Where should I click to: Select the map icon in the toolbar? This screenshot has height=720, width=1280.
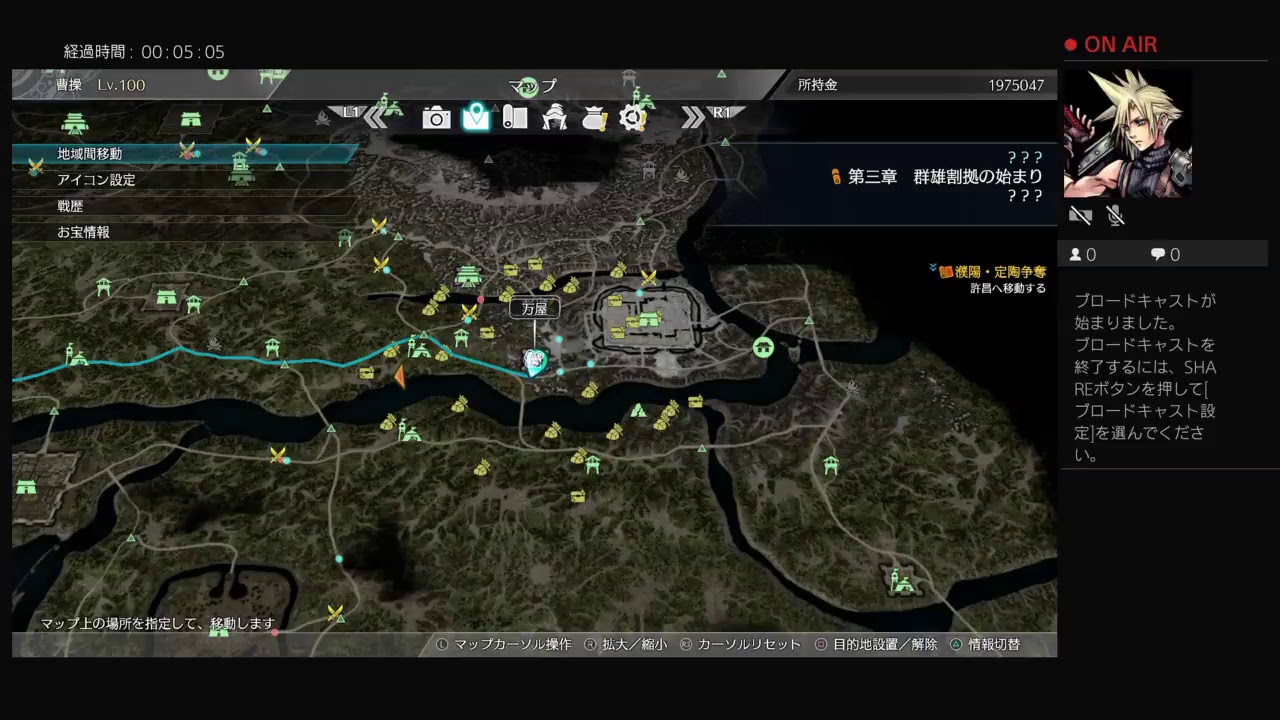click(476, 118)
